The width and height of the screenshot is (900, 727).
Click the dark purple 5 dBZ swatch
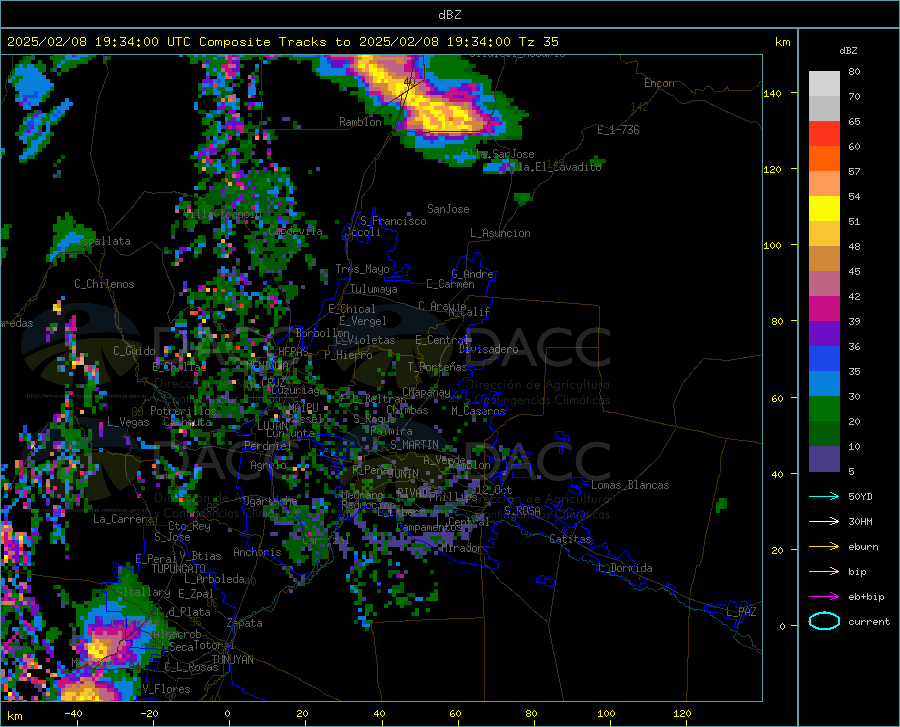824,459
